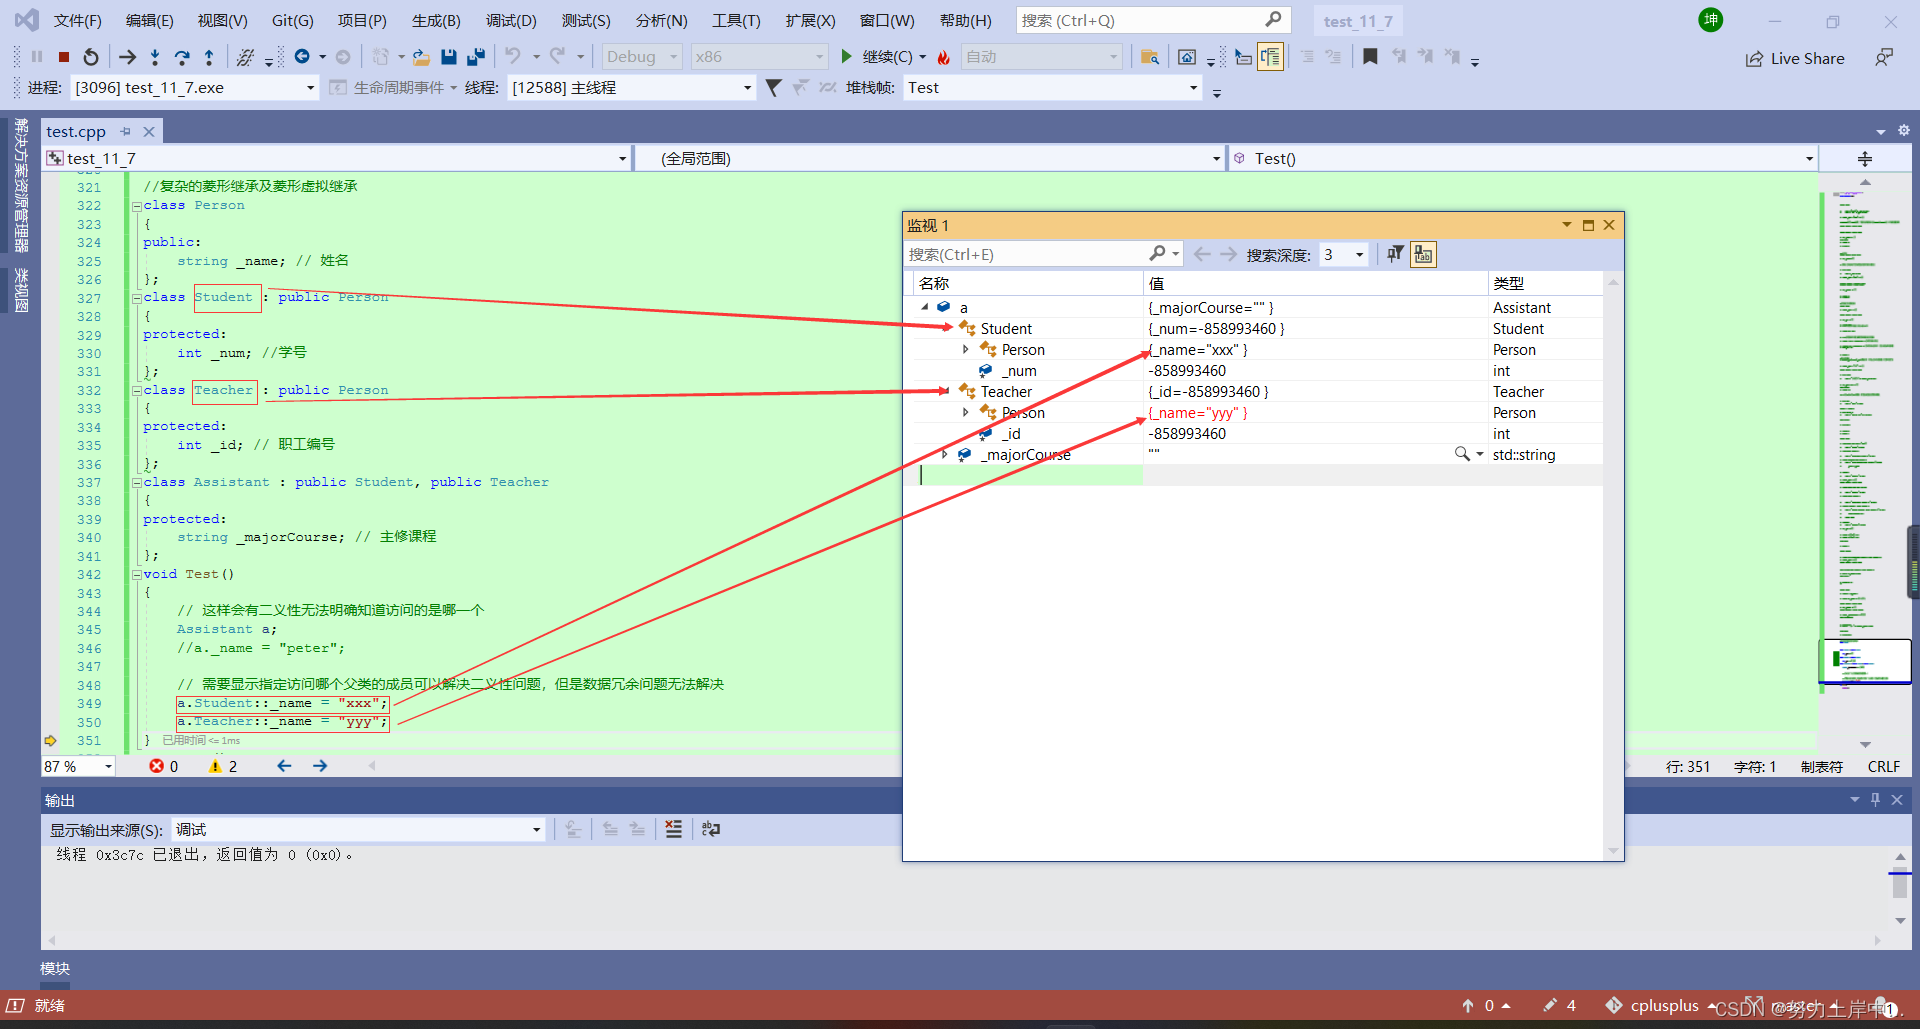Image resolution: width=1920 pixels, height=1029 pixels.
Task: Click the Find in Files folder icon
Action: pos(1150,57)
